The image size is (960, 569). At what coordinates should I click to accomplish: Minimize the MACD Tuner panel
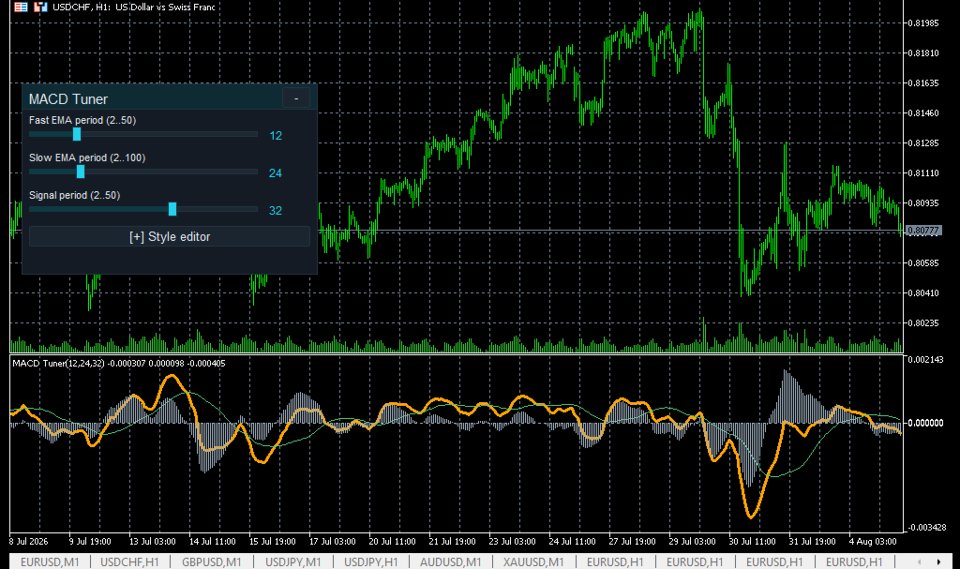(x=296, y=99)
